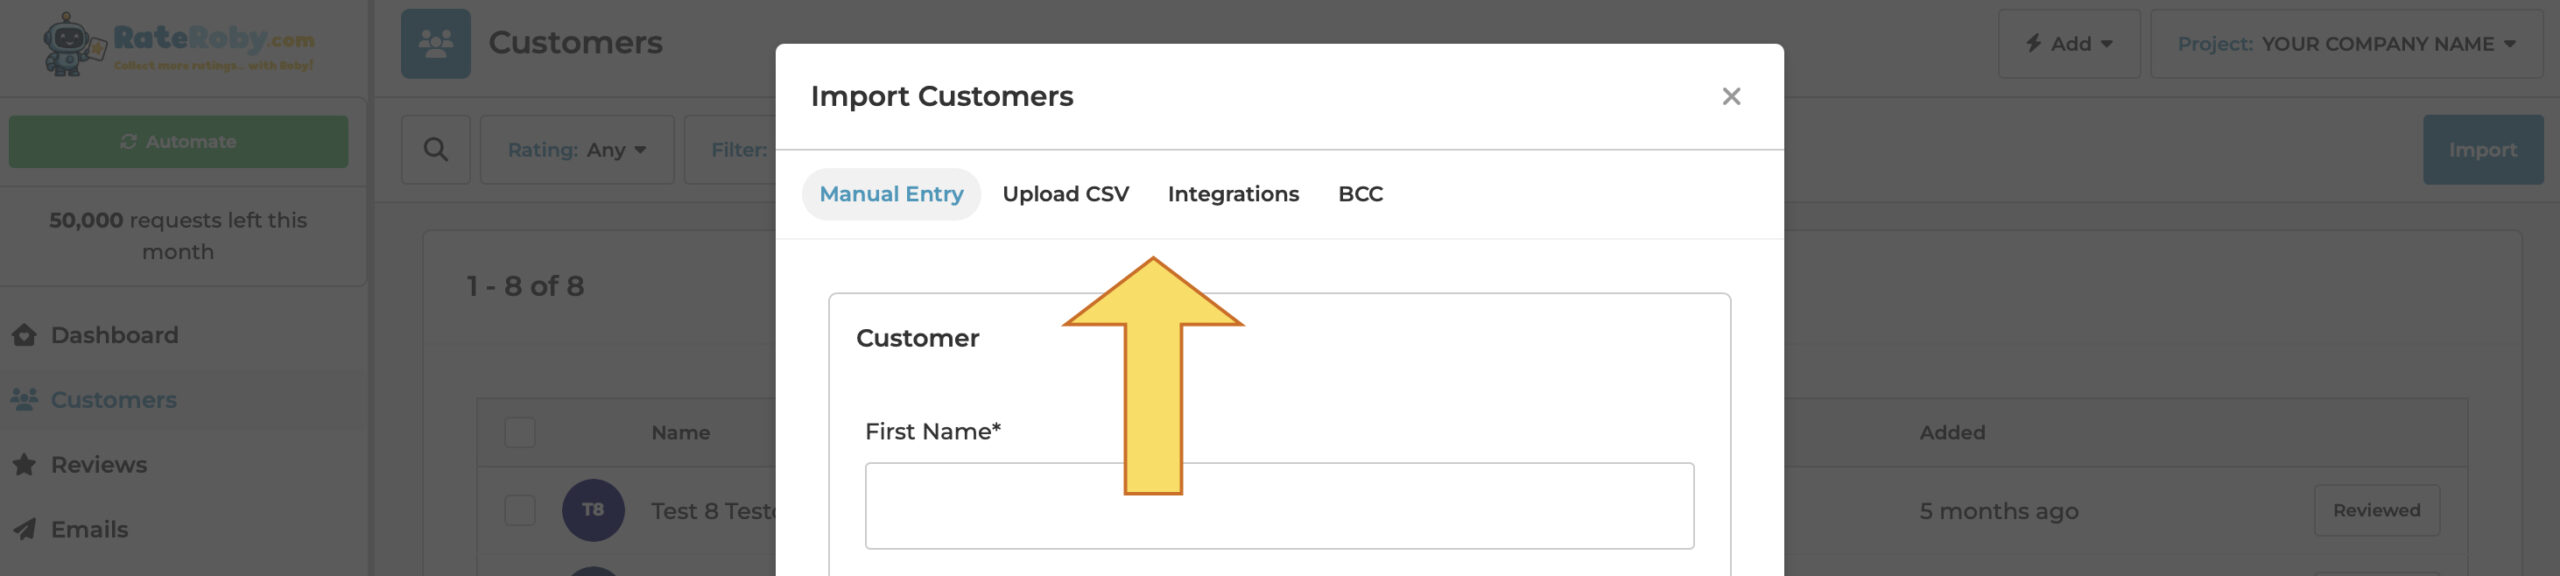Switch to the Integrations tab
Viewport: 2560px width, 576px height.
1233,194
